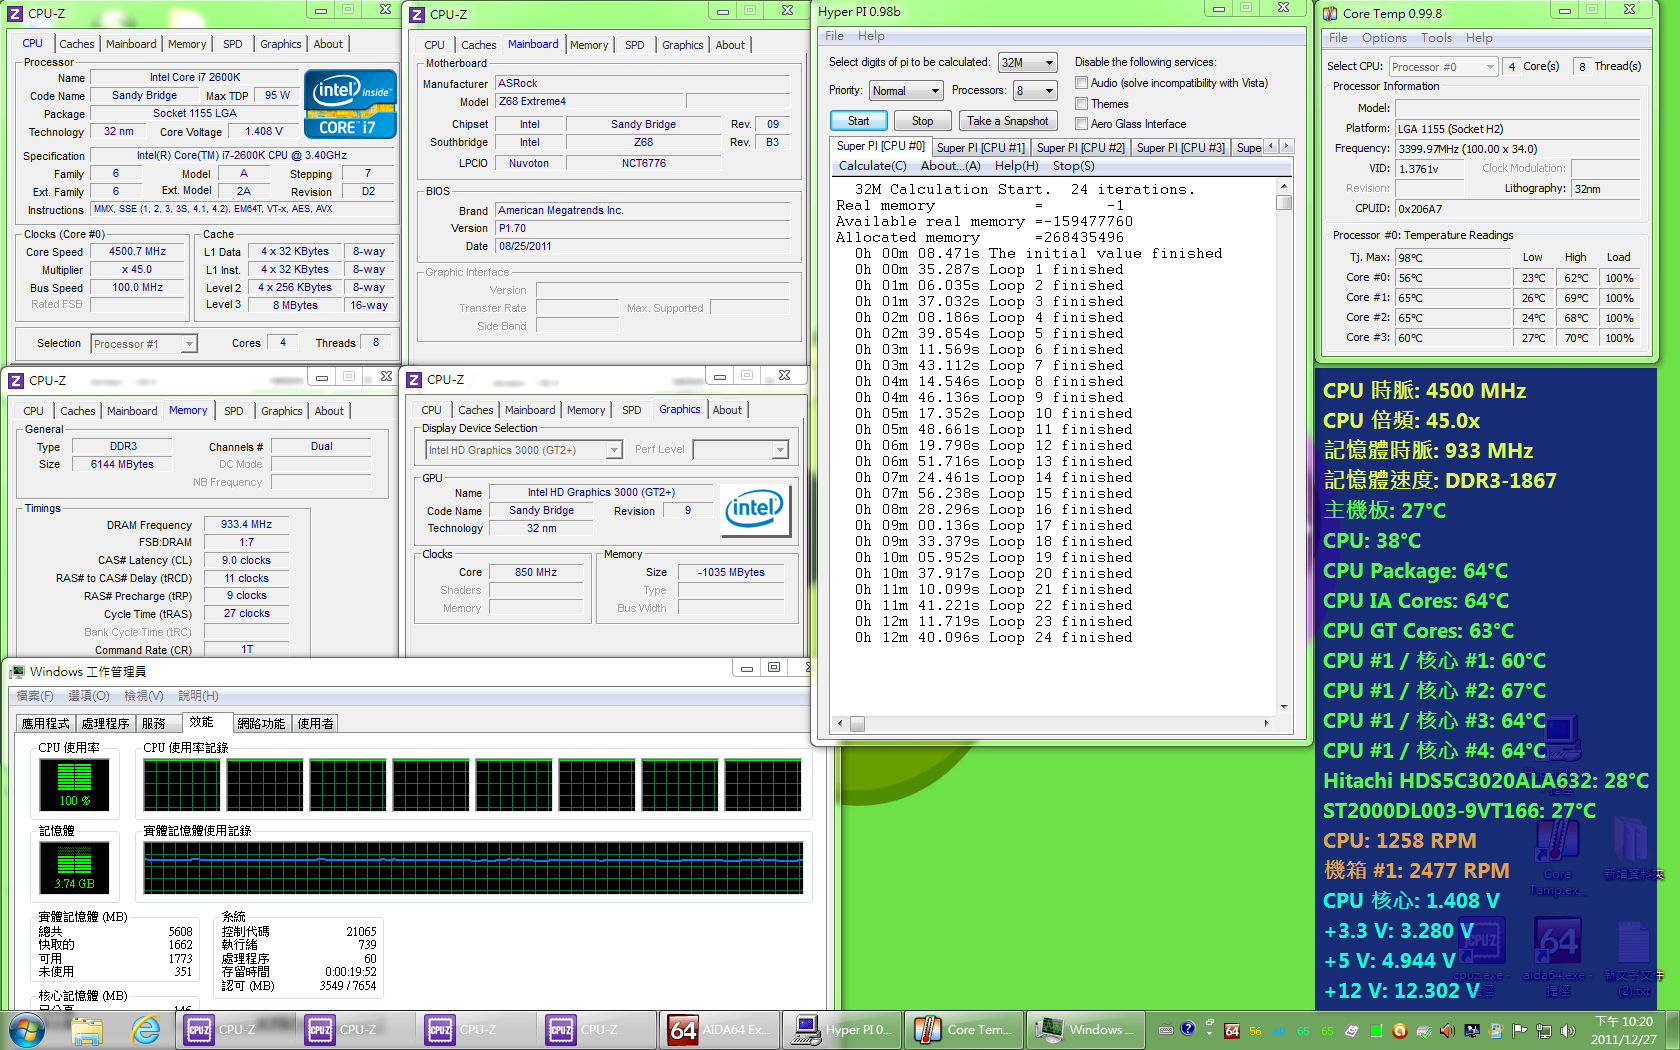The width and height of the screenshot is (1680, 1050).
Task: Click the orange circular tray icon
Action: (x=1400, y=1031)
